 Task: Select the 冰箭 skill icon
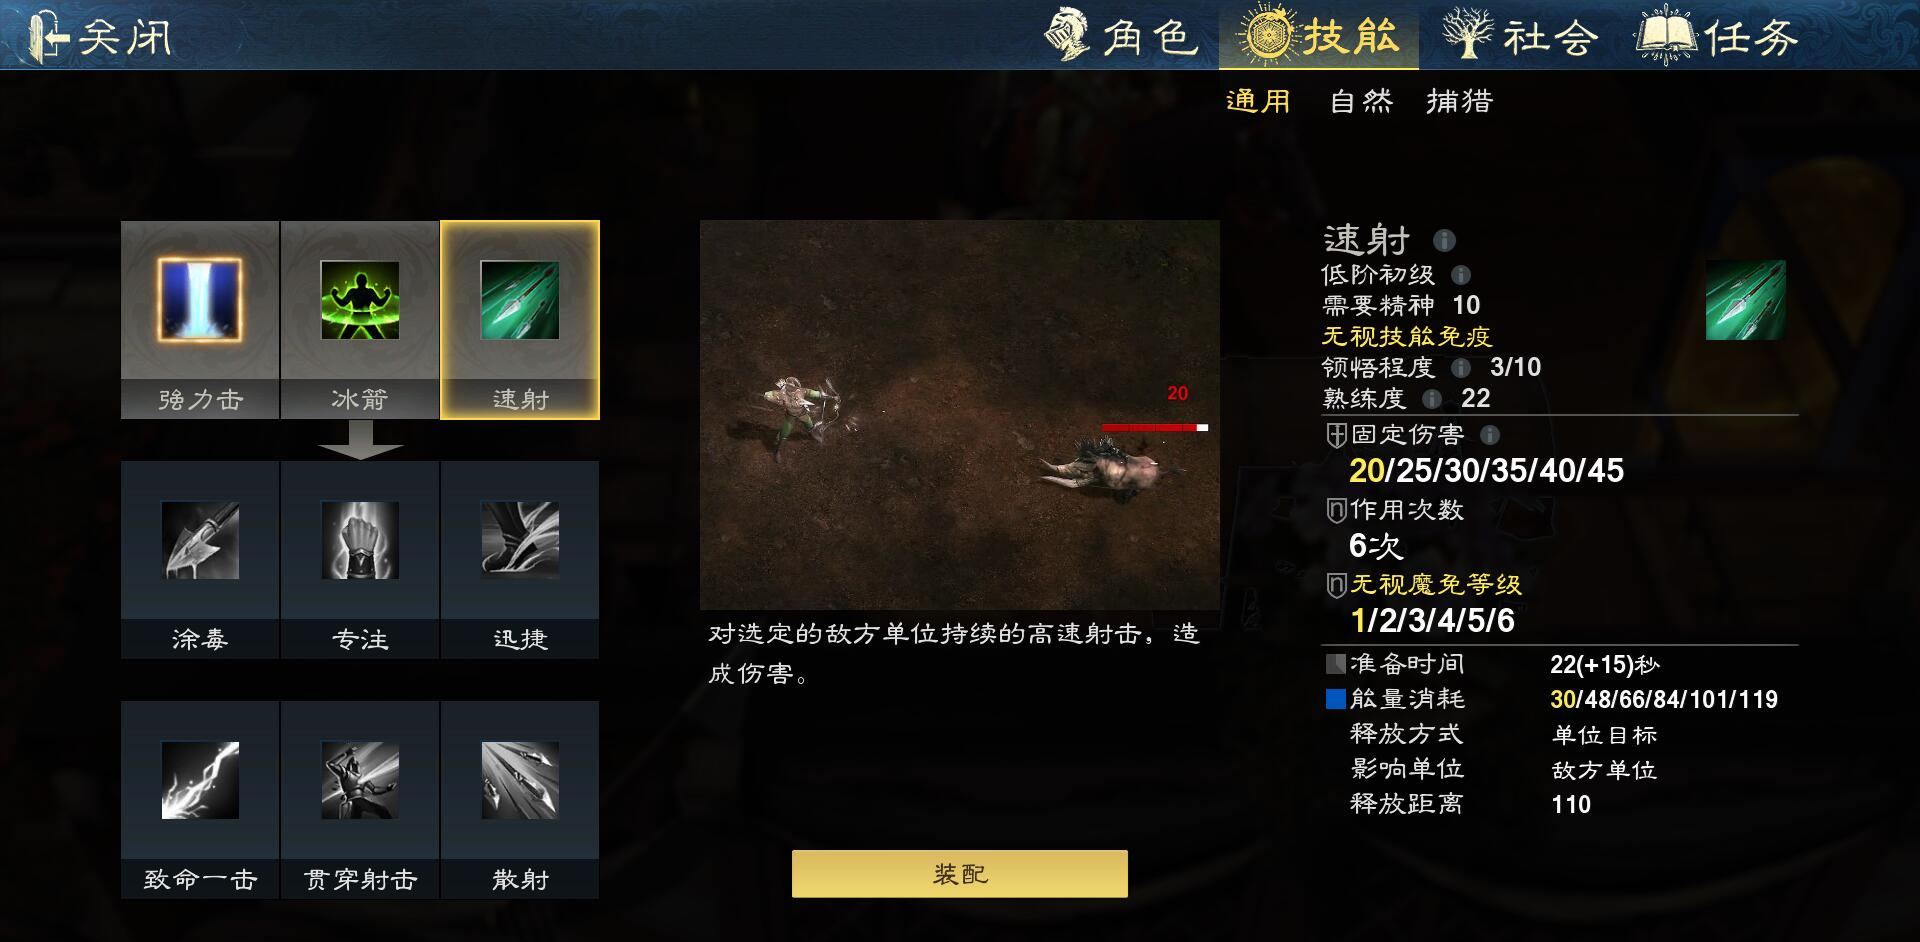(x=360, y=301)
